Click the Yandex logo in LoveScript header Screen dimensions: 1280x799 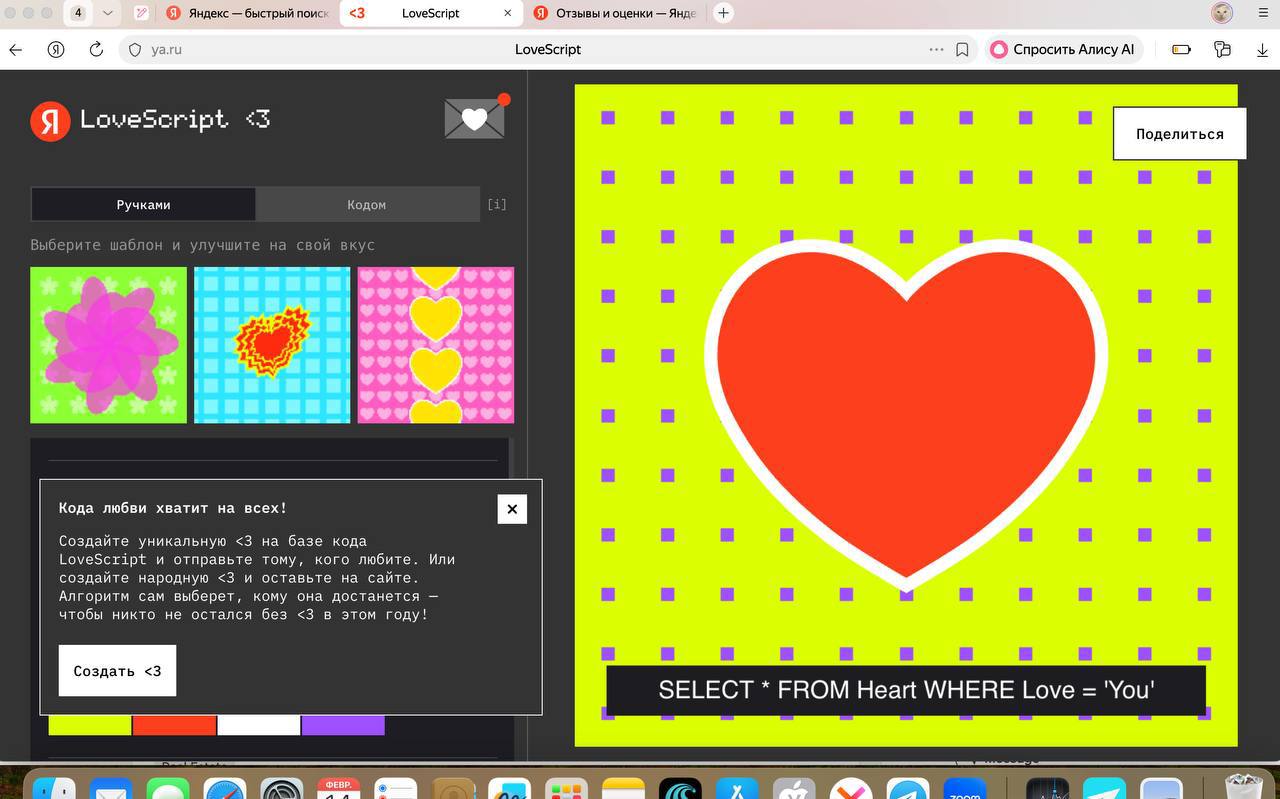coord(50,120)
